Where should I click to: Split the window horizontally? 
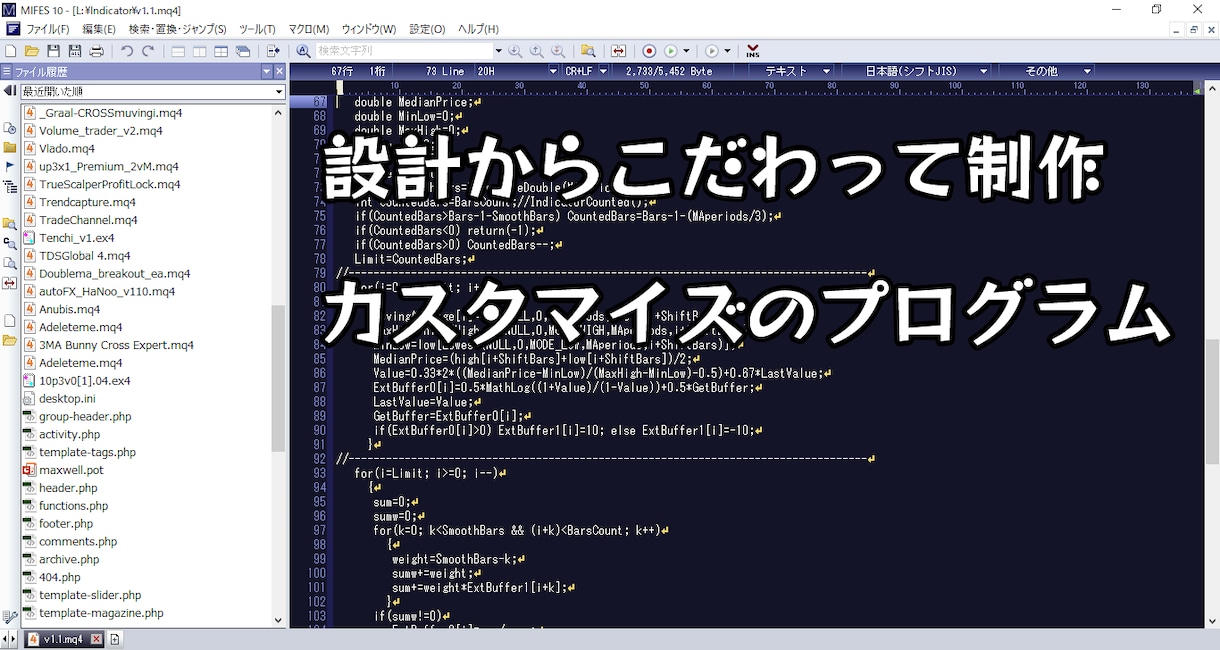tap(178, 51)
